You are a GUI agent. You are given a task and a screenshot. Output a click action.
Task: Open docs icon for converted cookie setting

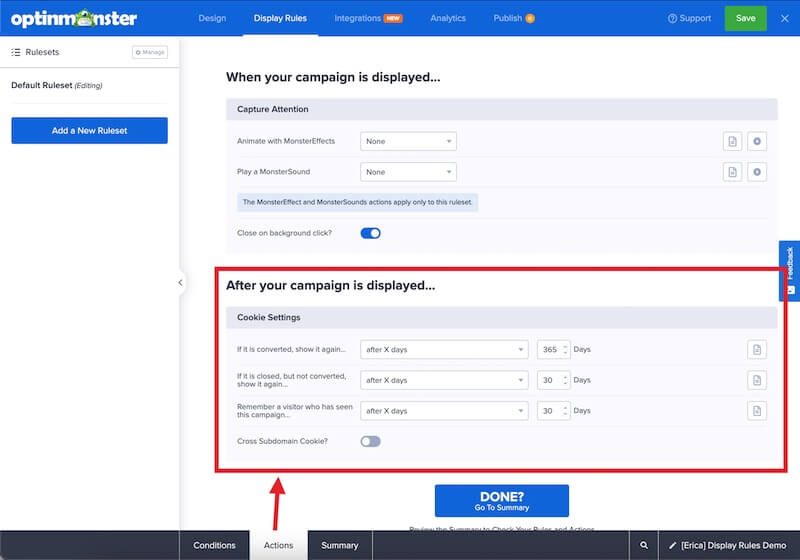pos(757,349)
